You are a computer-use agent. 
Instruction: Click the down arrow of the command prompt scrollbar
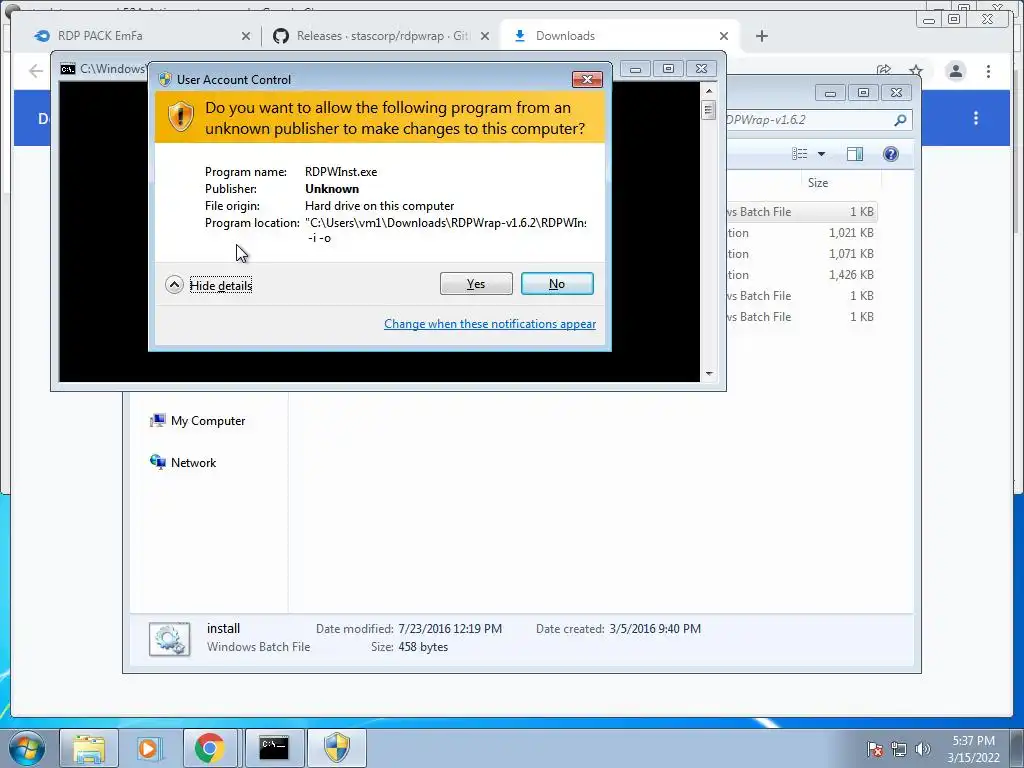pyautogui.click(x=709, y=374)
